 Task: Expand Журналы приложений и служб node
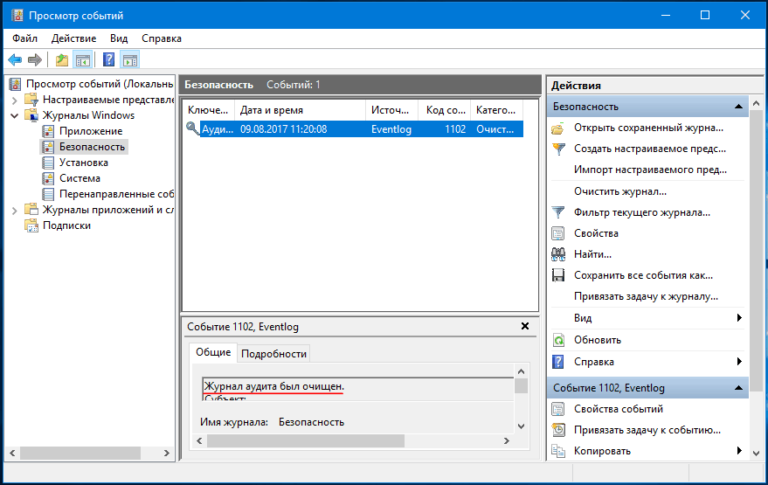click(x=13, y=210)
